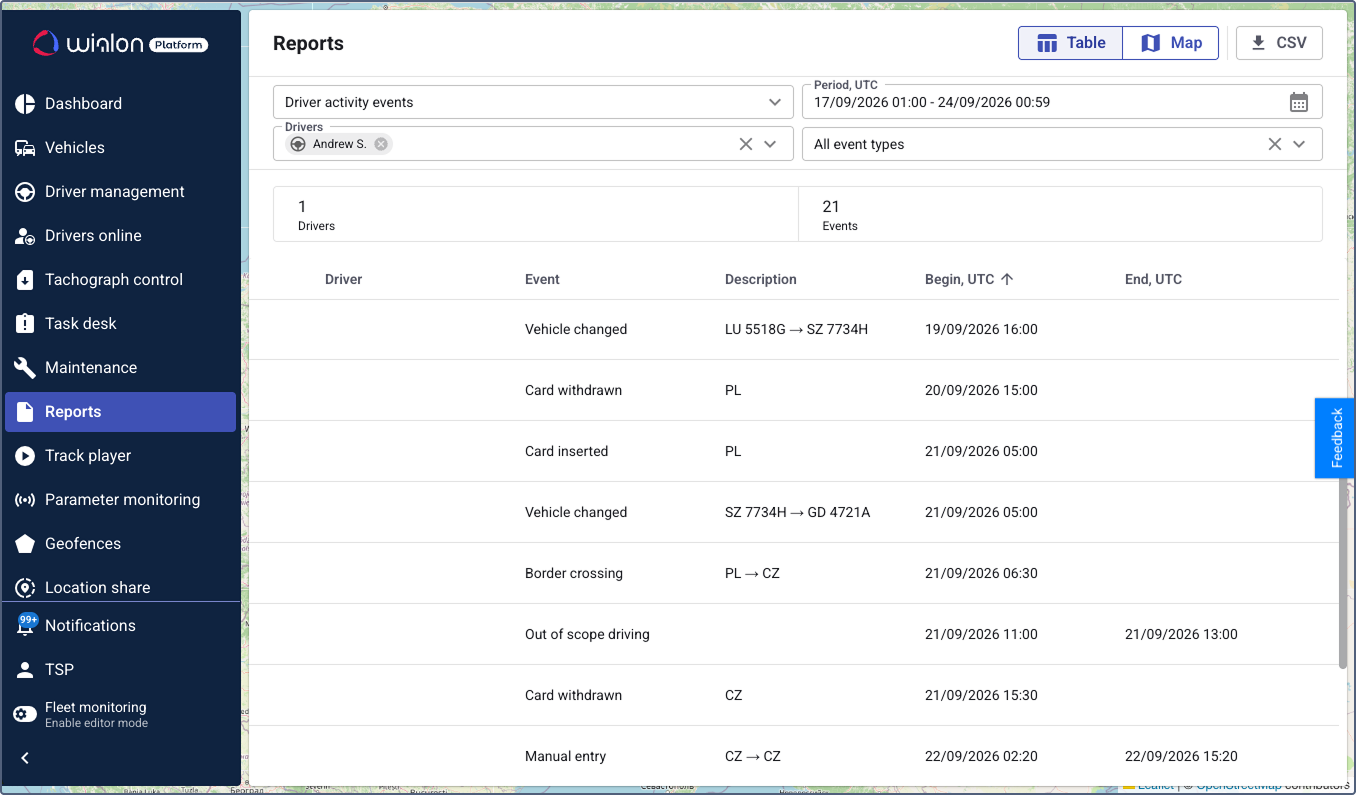Screen dimensions: 1356x795
Task: Switch to the Map view tab
Action: point(1171,43)
